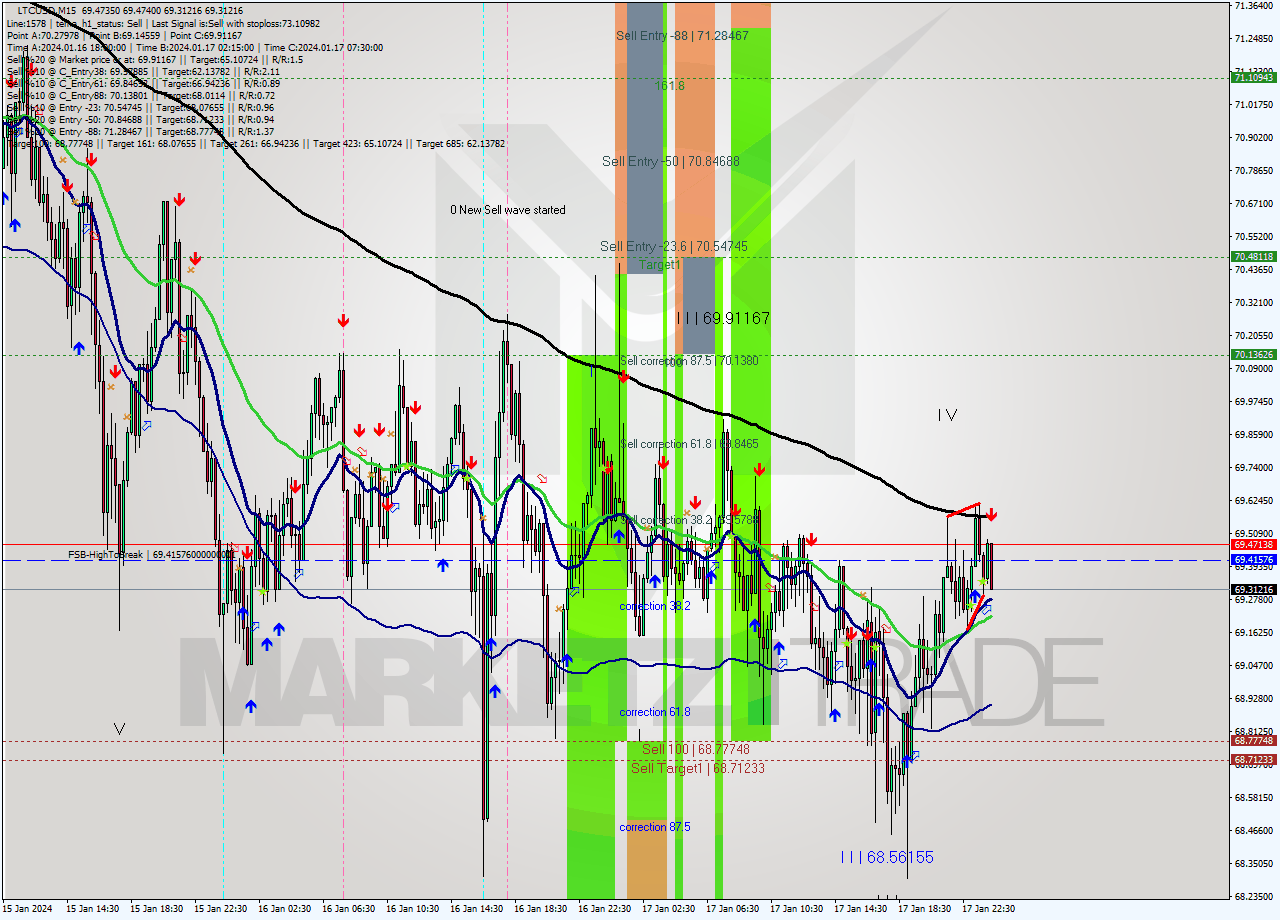The height and width of the screenshot is (920, 1280).
Task: Click the 'Sell Entry -23.6 | 70.54745' label
Action: [x=674, y=246]
